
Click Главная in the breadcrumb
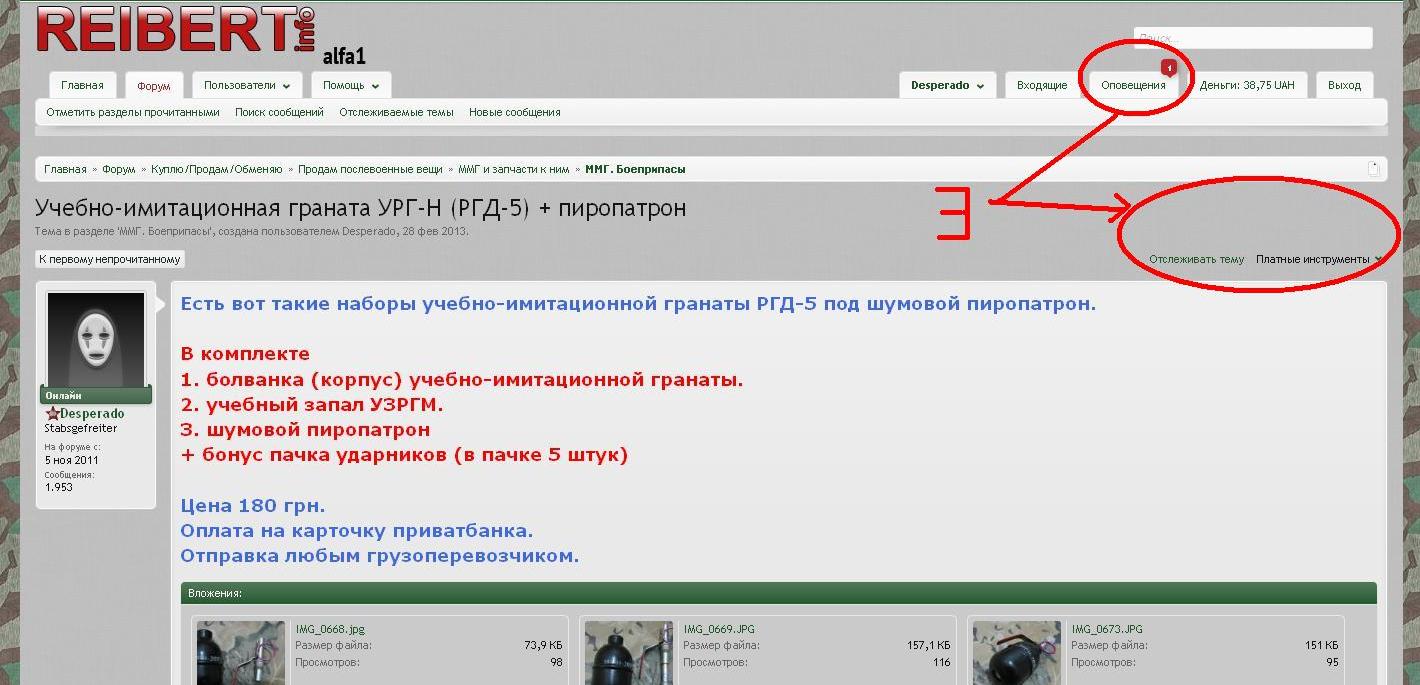pyautogui.click(x=65, y=169)
